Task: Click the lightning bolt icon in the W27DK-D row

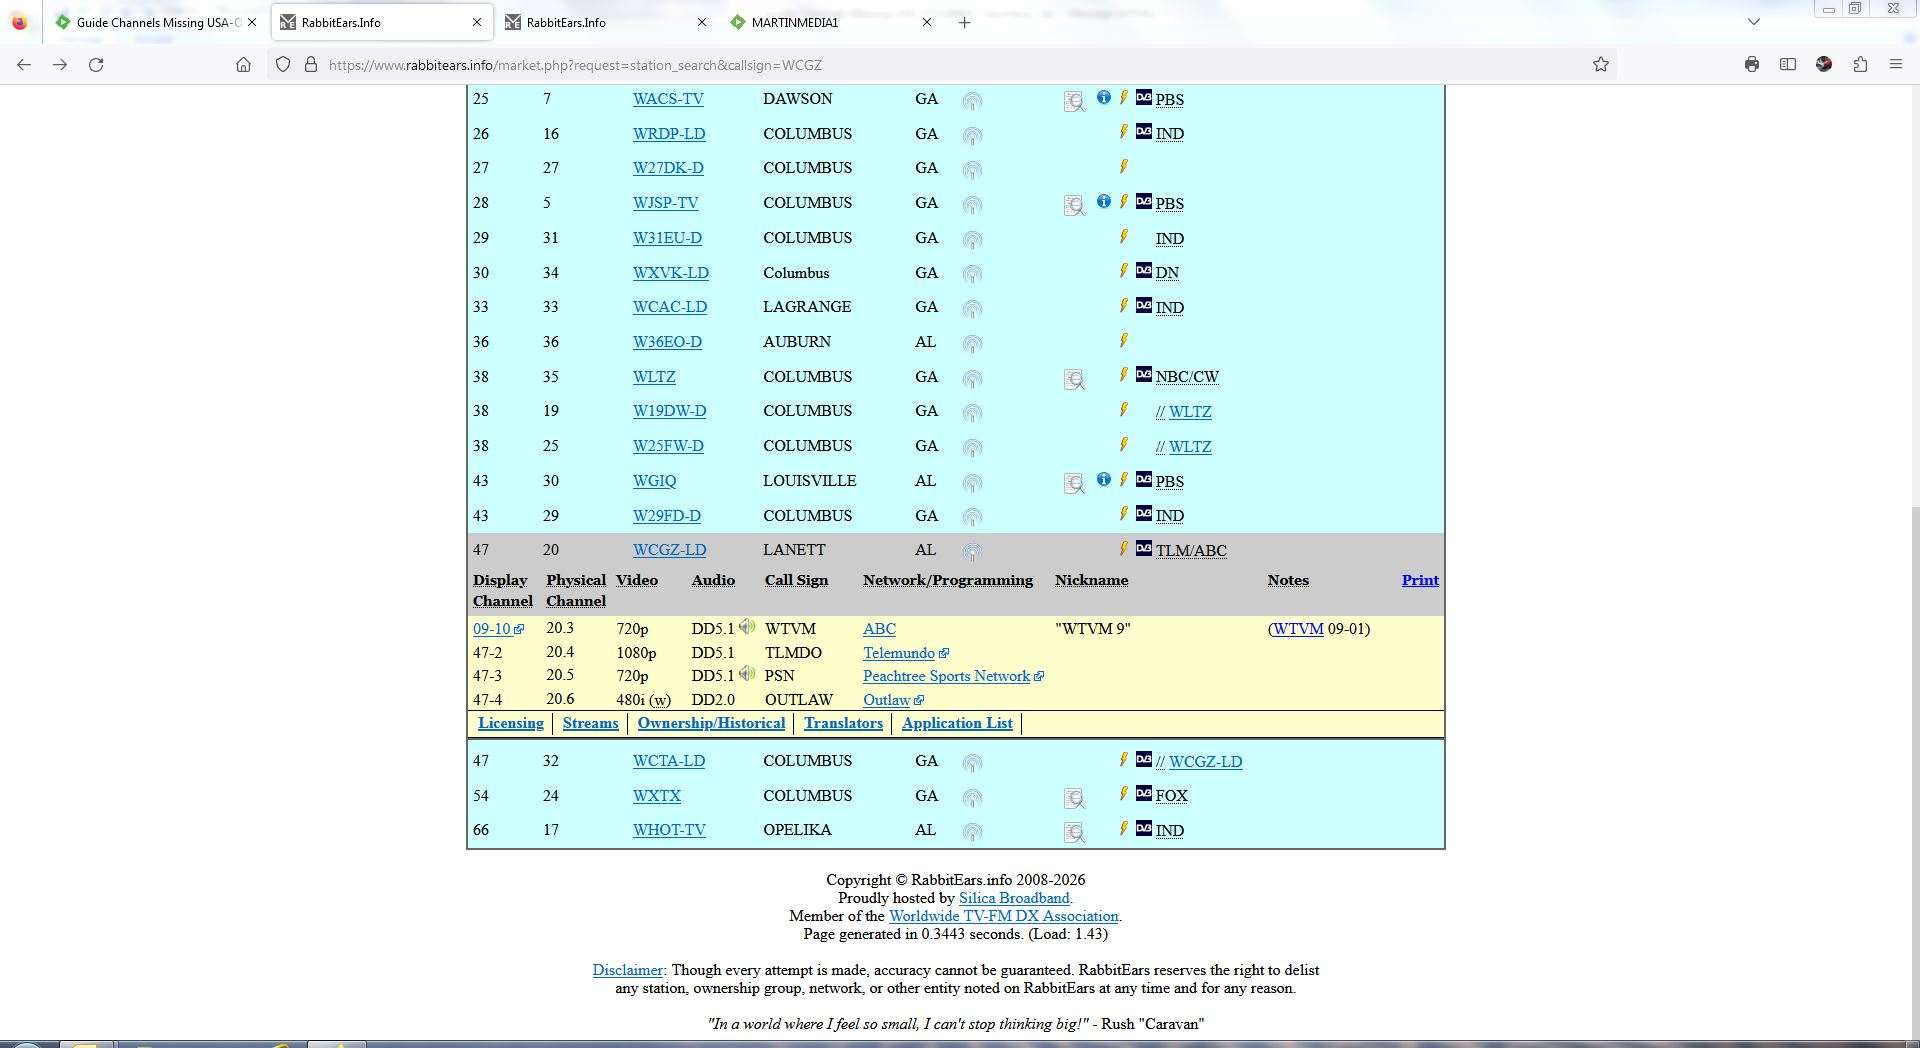Action: point(1124,166)
